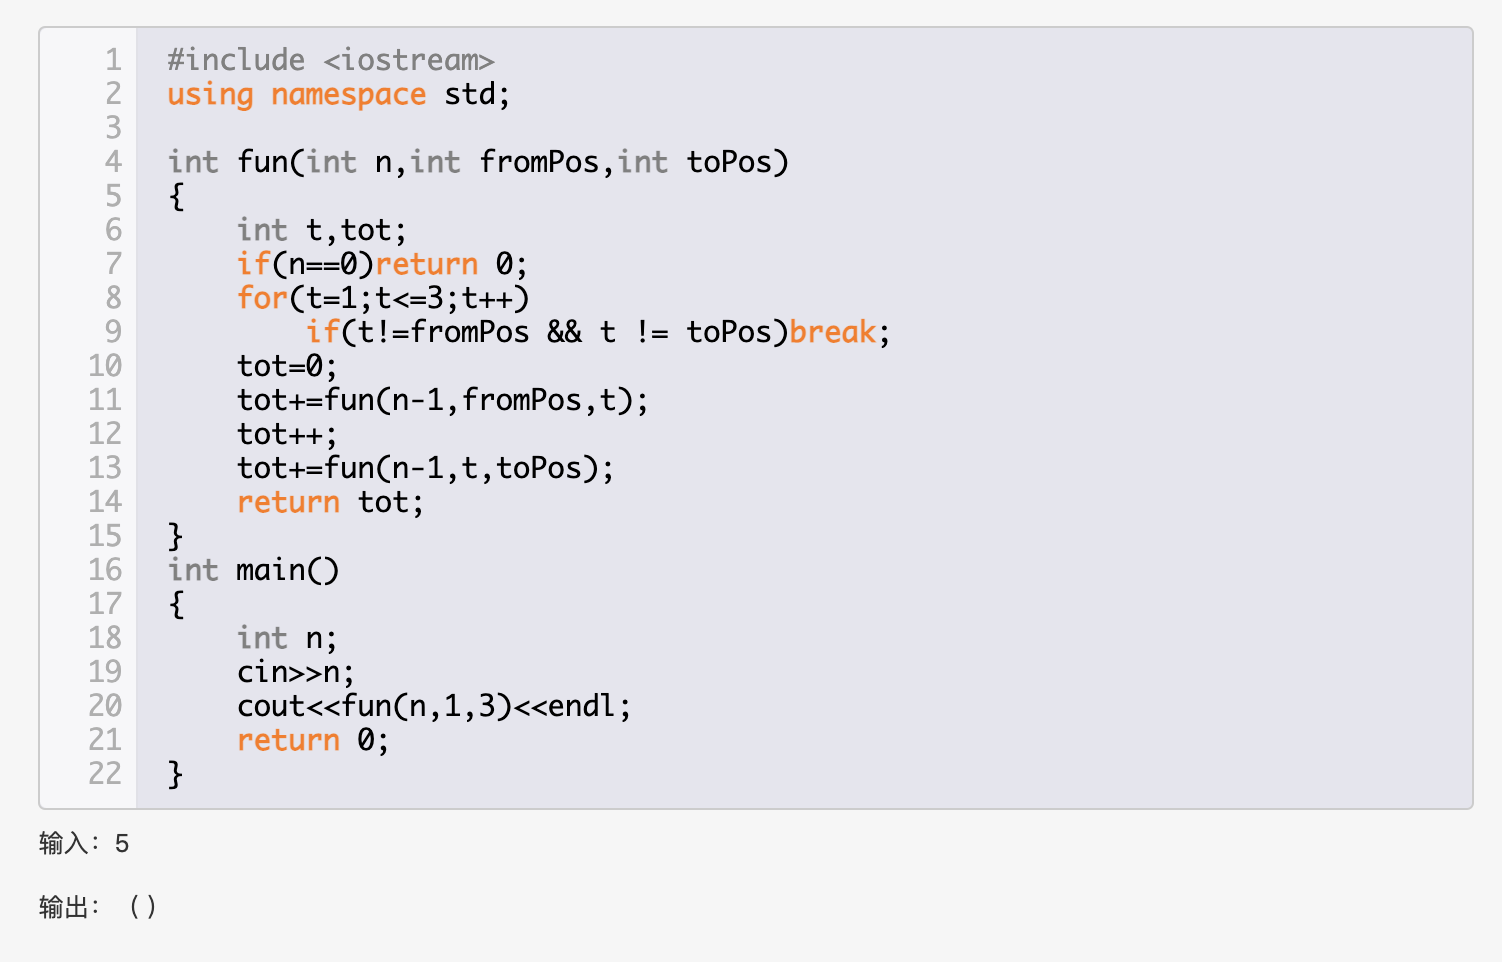The image size is (1502, 962).
Task: Click the 'for' keyword on line 8
Action: pyautogui.click(x=262, y=298)
